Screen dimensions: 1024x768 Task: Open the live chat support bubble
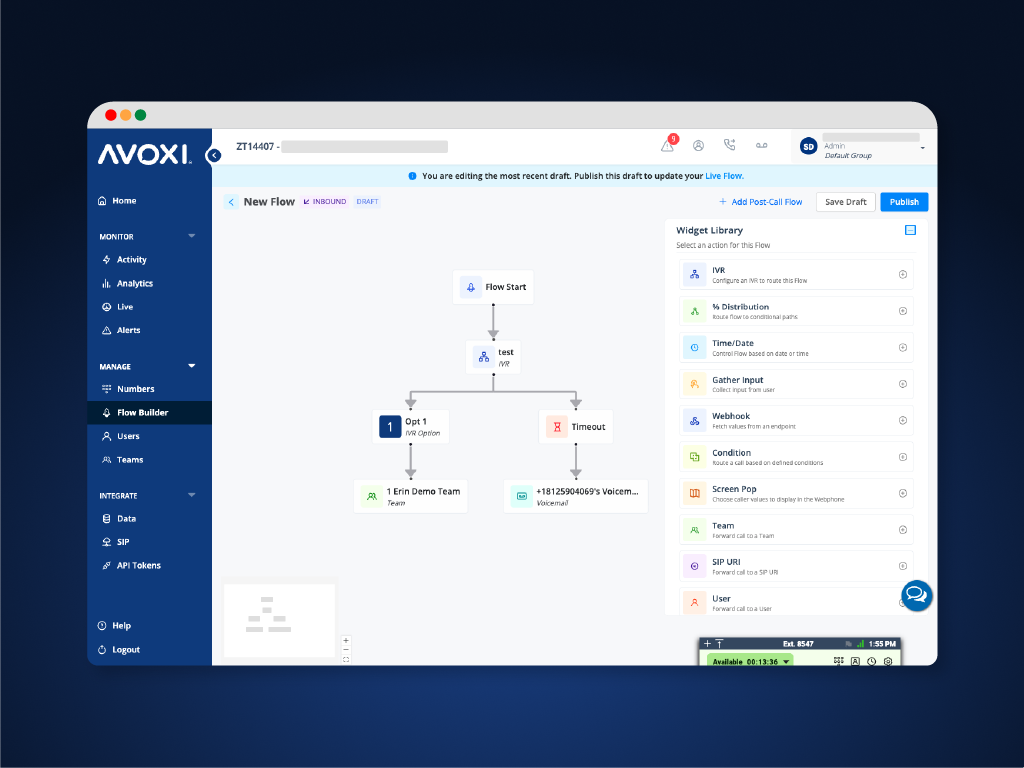[x=916, y=595]
